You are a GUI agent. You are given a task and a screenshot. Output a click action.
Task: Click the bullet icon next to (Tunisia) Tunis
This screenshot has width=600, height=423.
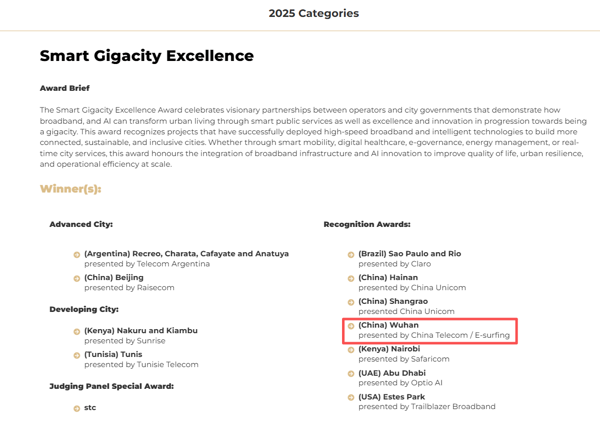tap(77, 355)
